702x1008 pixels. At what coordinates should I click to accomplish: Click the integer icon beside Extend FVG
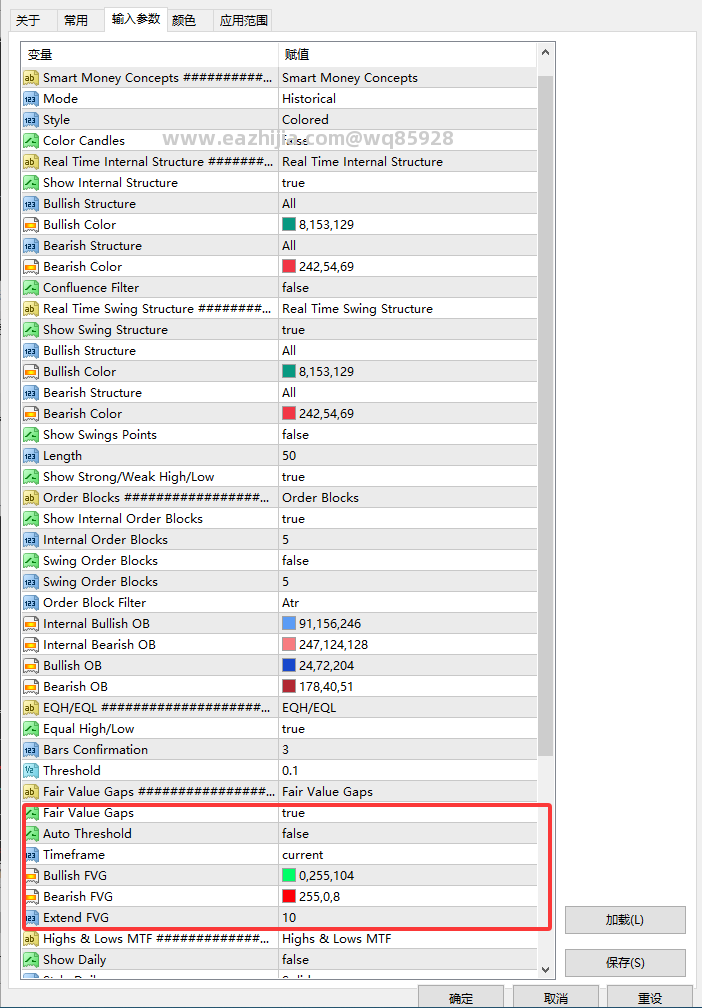pyautogui.click(x=31, y=918)
